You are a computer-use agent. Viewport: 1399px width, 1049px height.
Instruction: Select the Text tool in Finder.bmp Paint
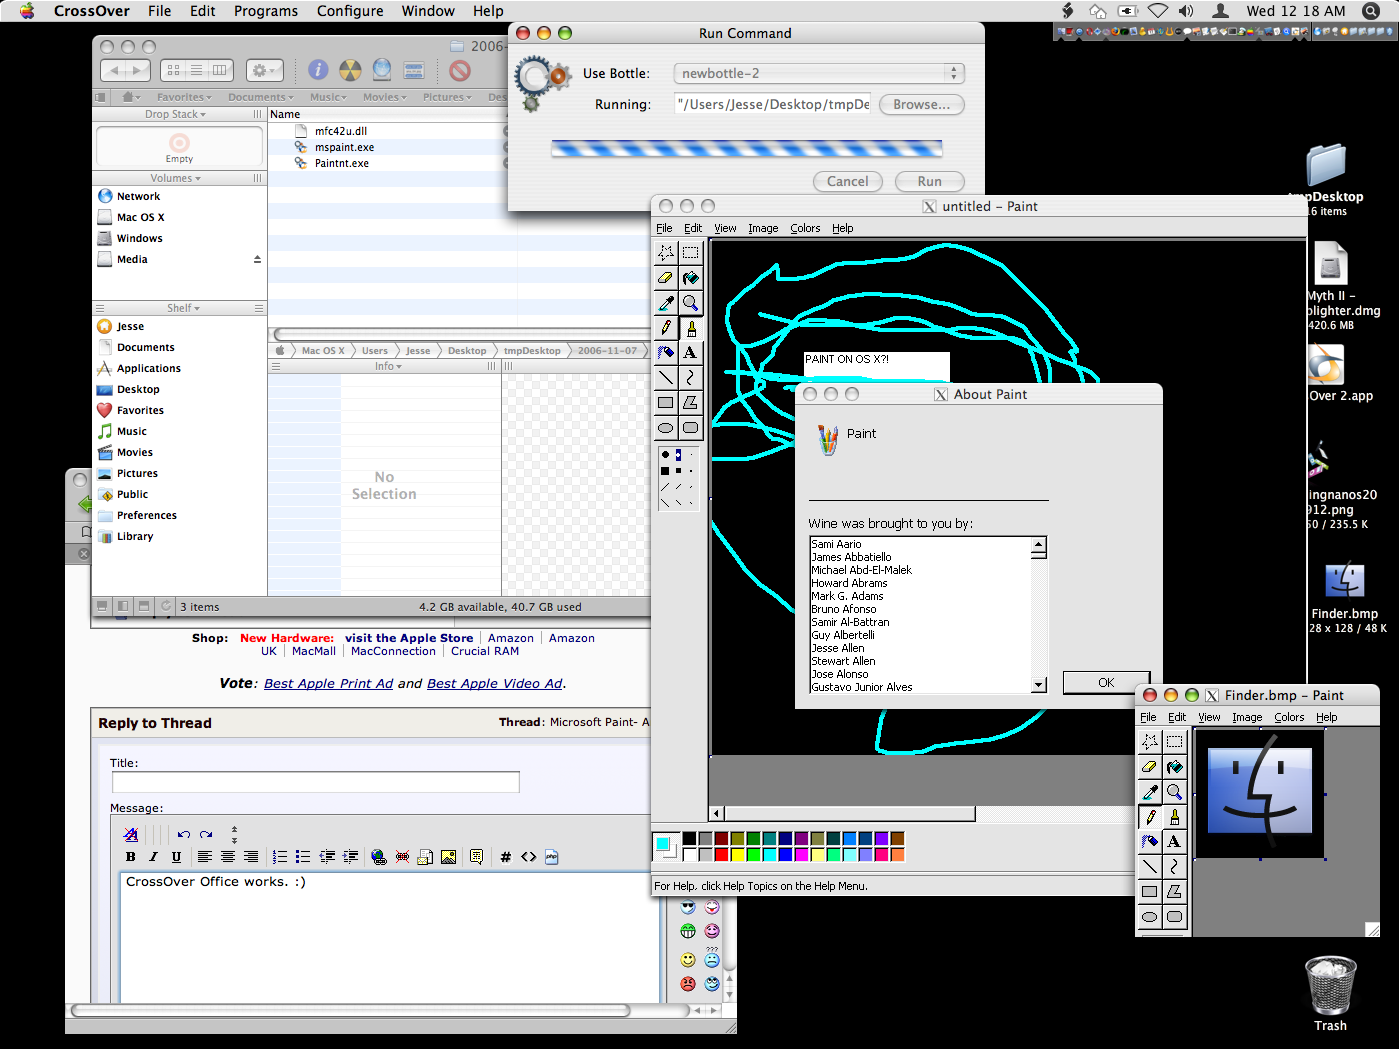(1174, 842)
